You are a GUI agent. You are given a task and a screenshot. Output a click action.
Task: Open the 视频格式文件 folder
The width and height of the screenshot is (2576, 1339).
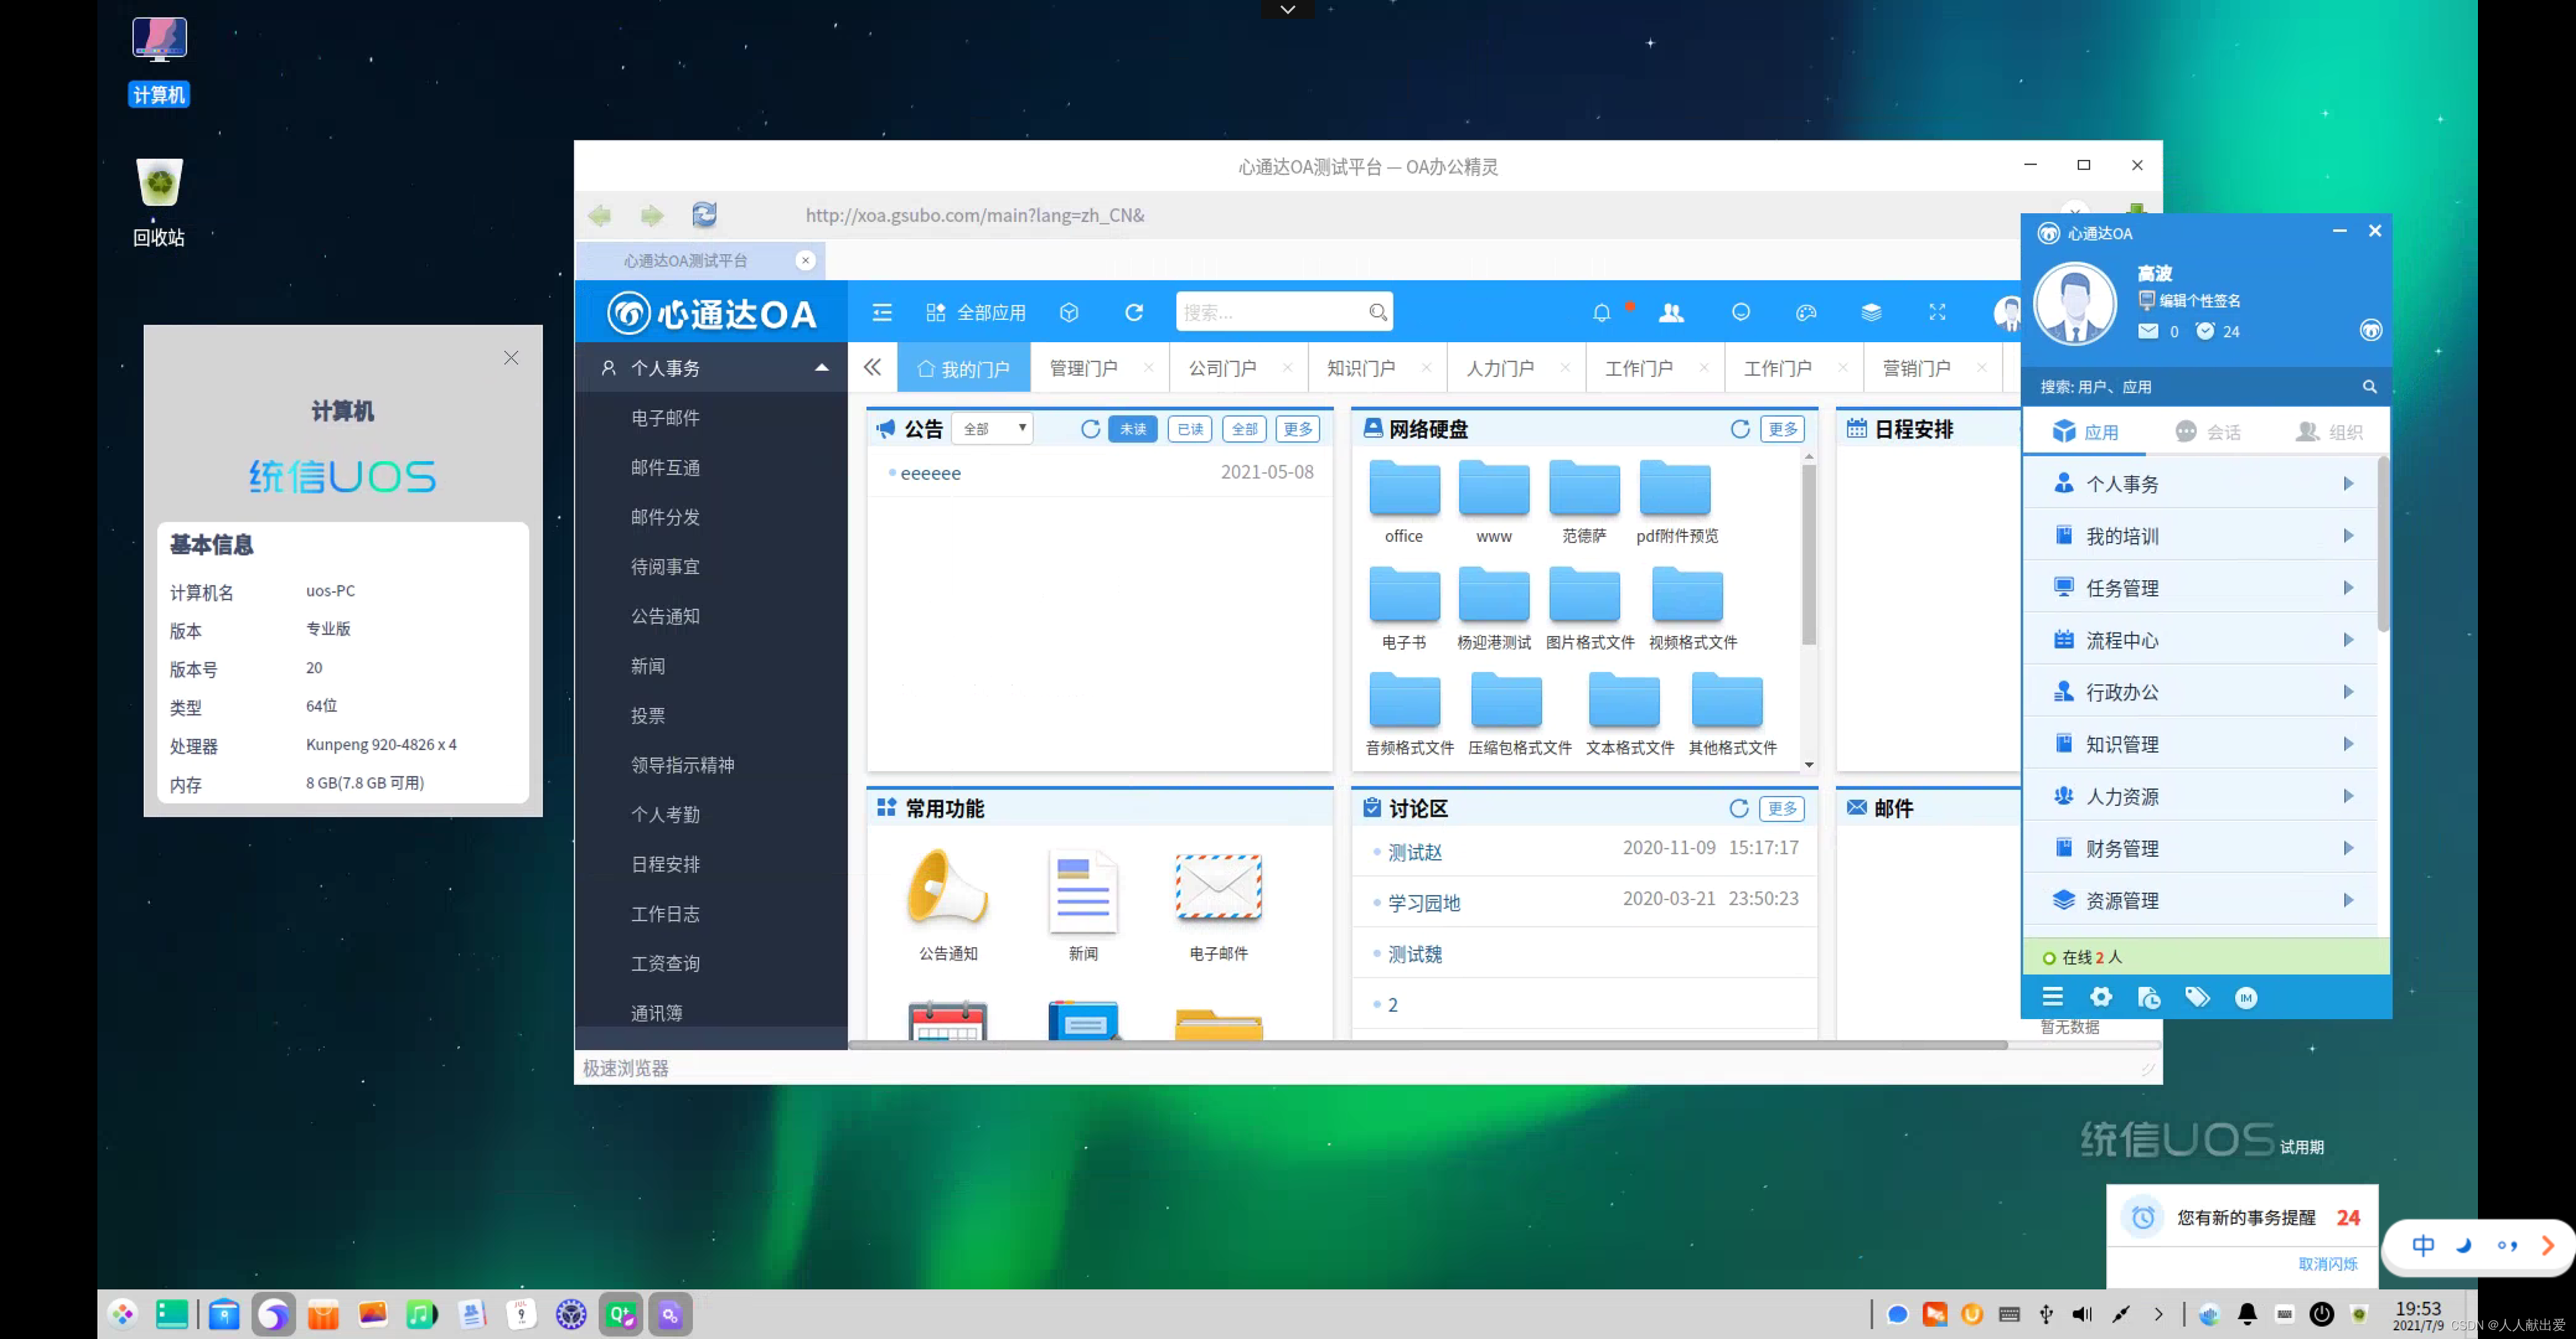tap(1692, 608)
